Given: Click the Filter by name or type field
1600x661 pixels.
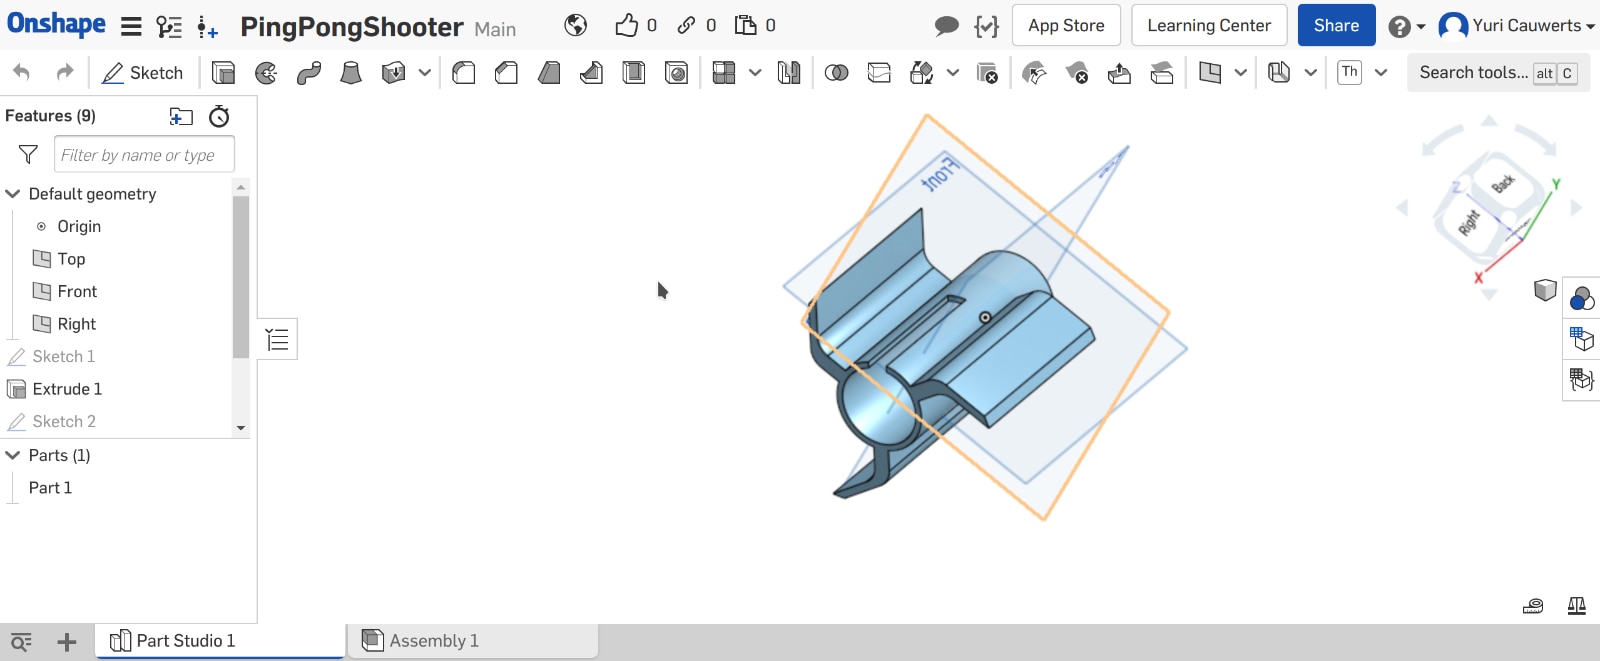Looking at the screenshot, I should point(144,154).
